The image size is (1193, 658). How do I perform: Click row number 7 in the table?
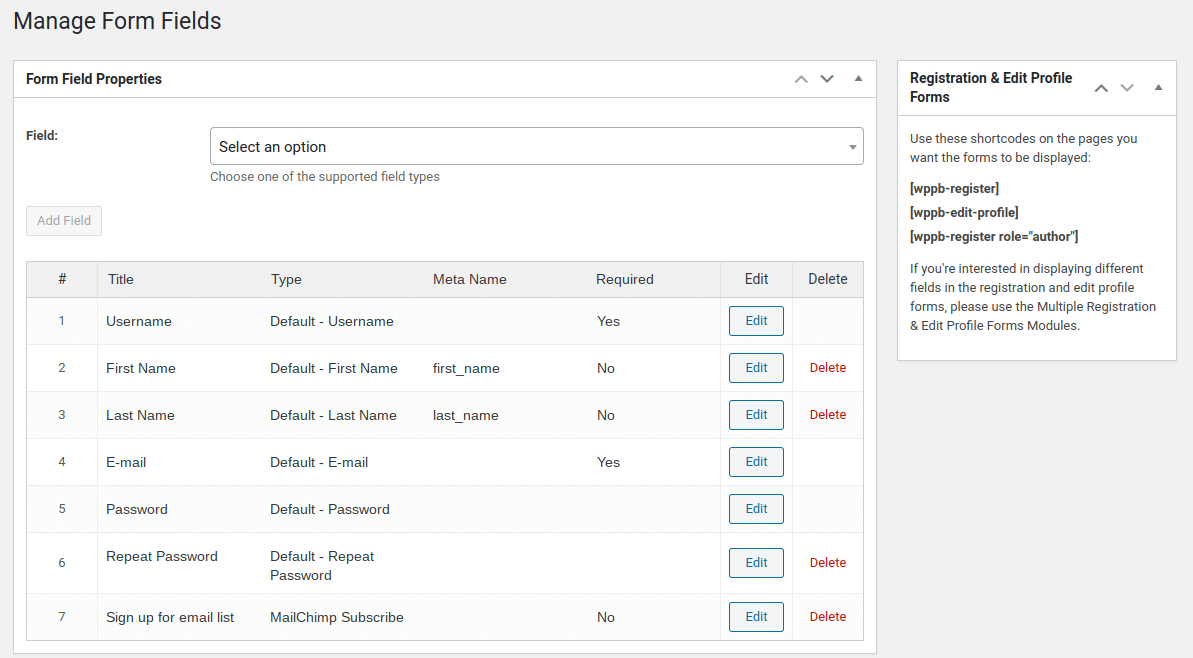(x=62, y=617)
